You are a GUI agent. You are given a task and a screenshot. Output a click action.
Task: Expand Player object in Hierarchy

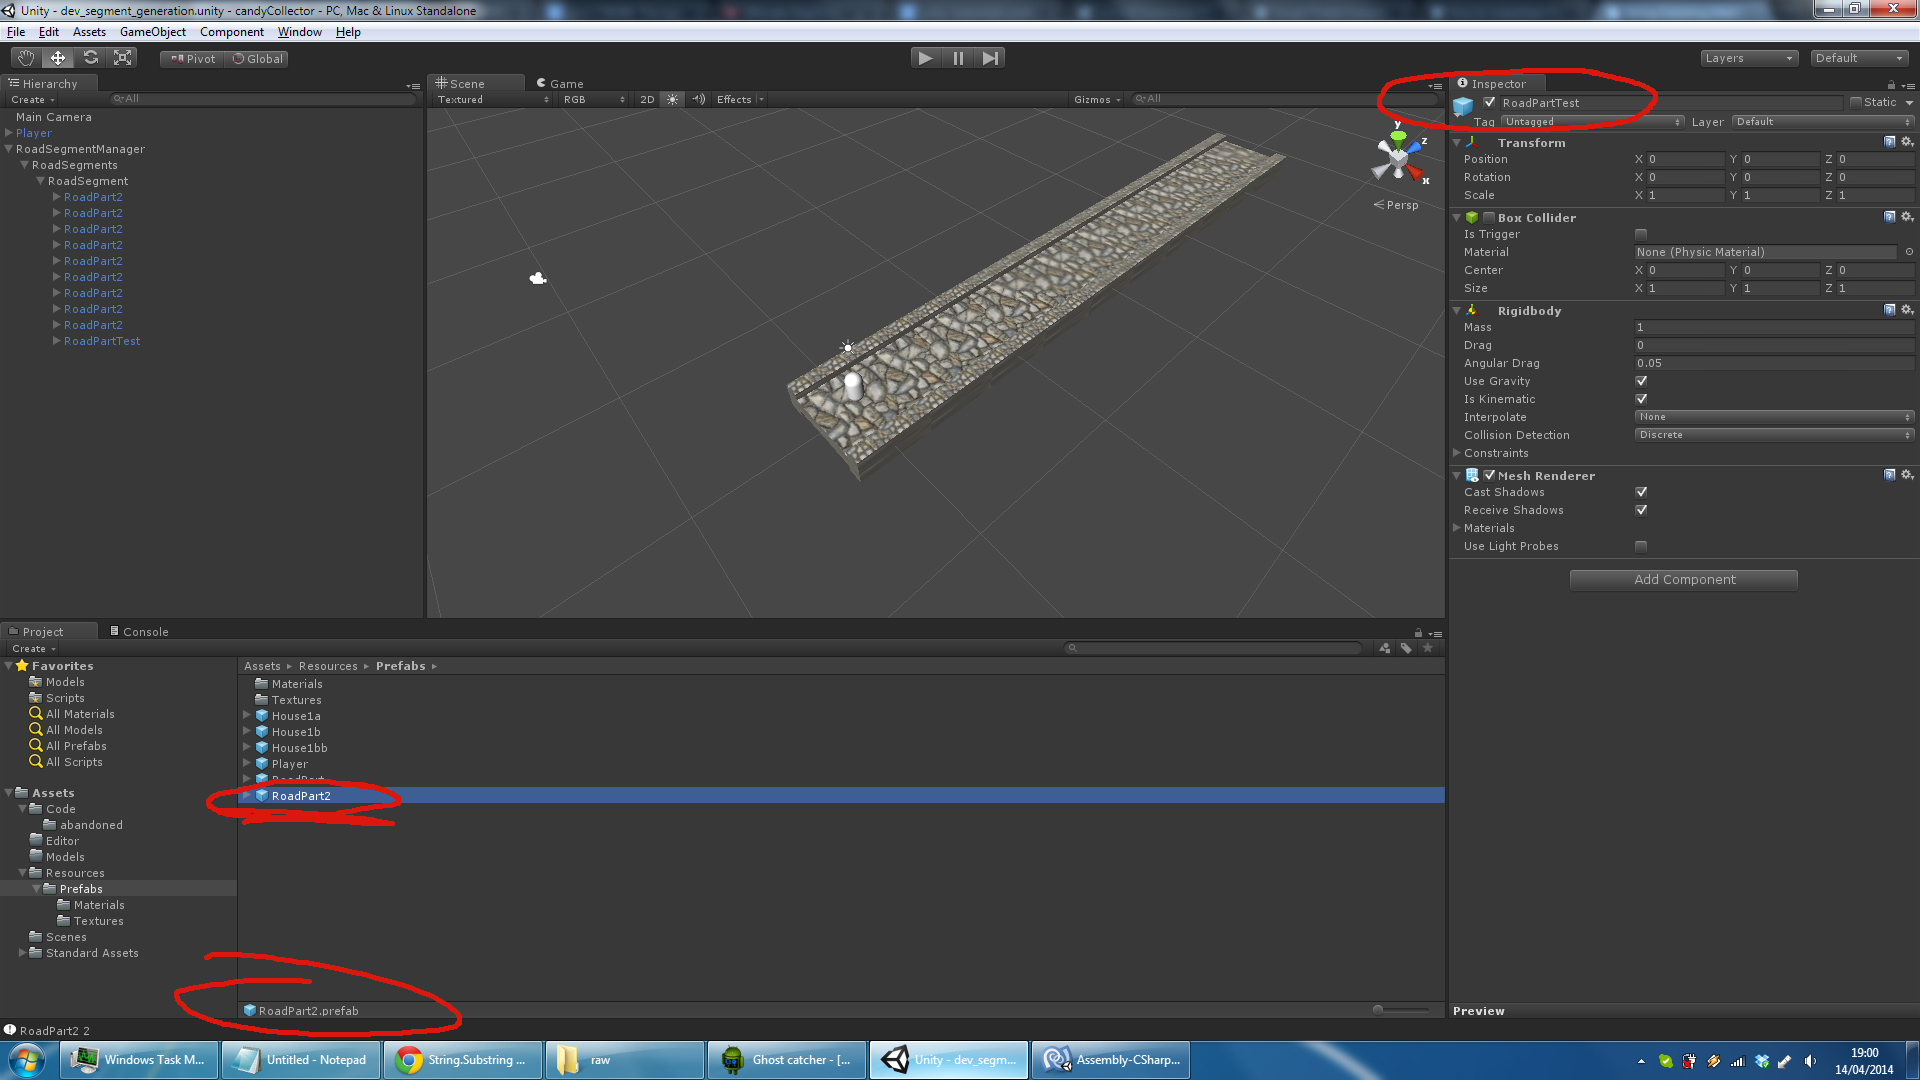tap(9, 133)
